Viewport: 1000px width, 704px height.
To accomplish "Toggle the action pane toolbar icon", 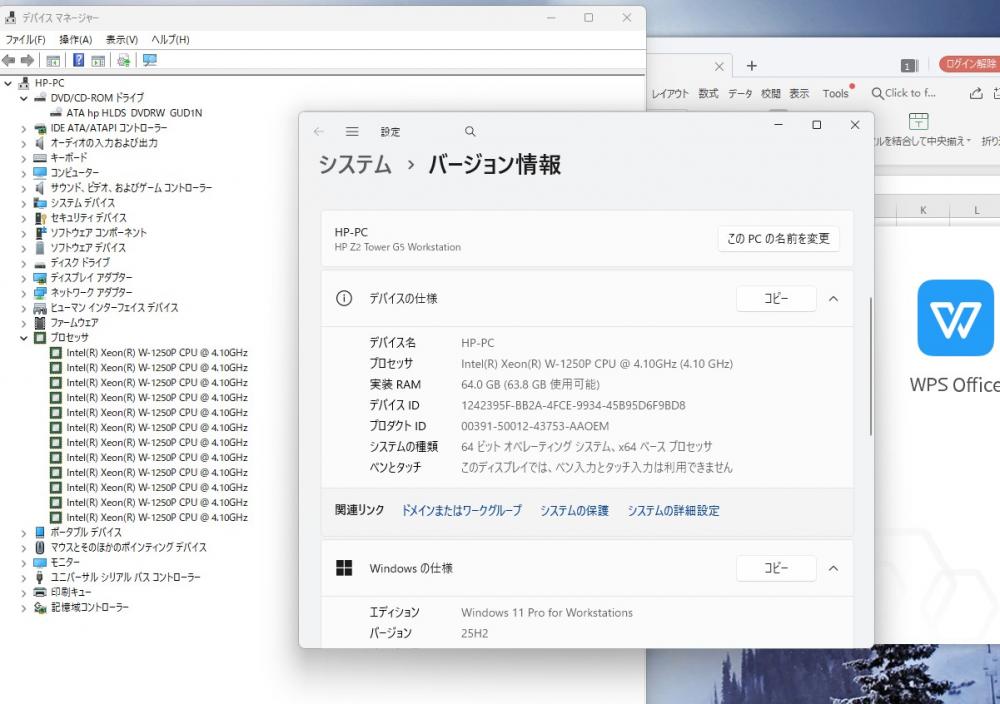I will point(98,61).
